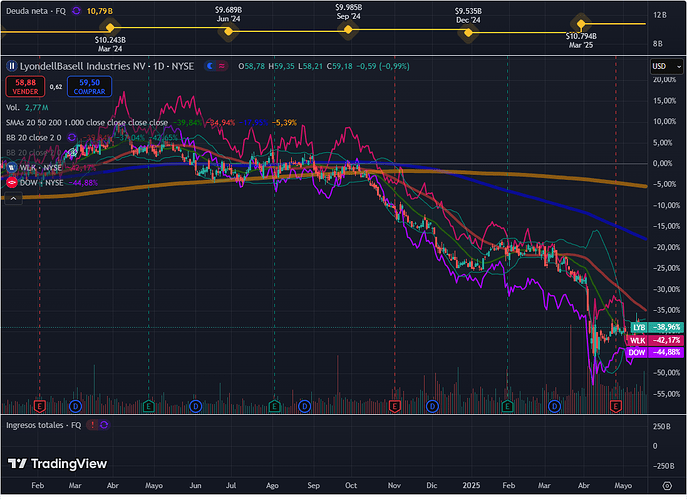
Task: Click the 58,88 VENDER sell button
Action: coord(25,86)
